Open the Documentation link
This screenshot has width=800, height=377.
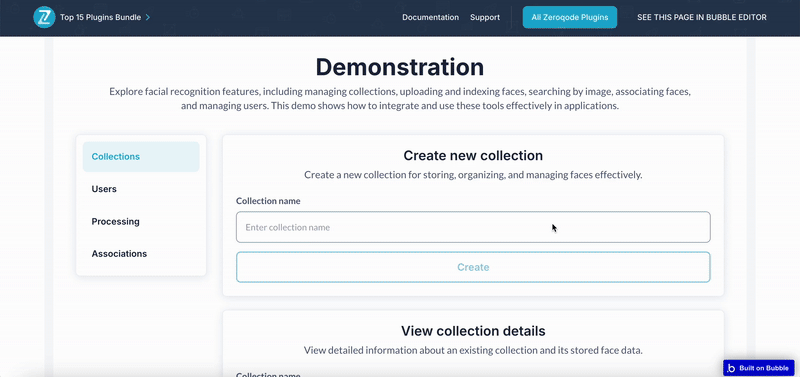pyautogui.click(x=430, y=17)
